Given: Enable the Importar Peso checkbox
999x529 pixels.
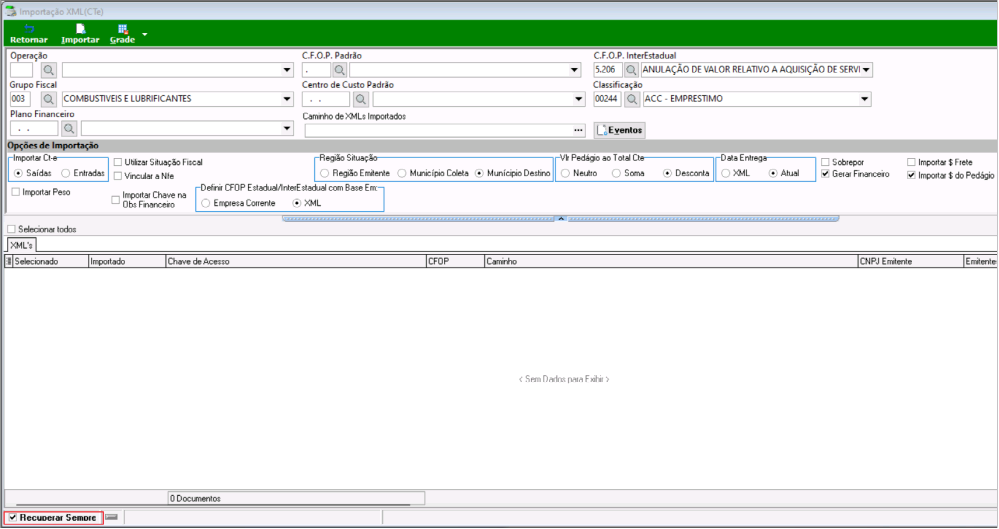Looking at the screenshot, I should 16,192.
